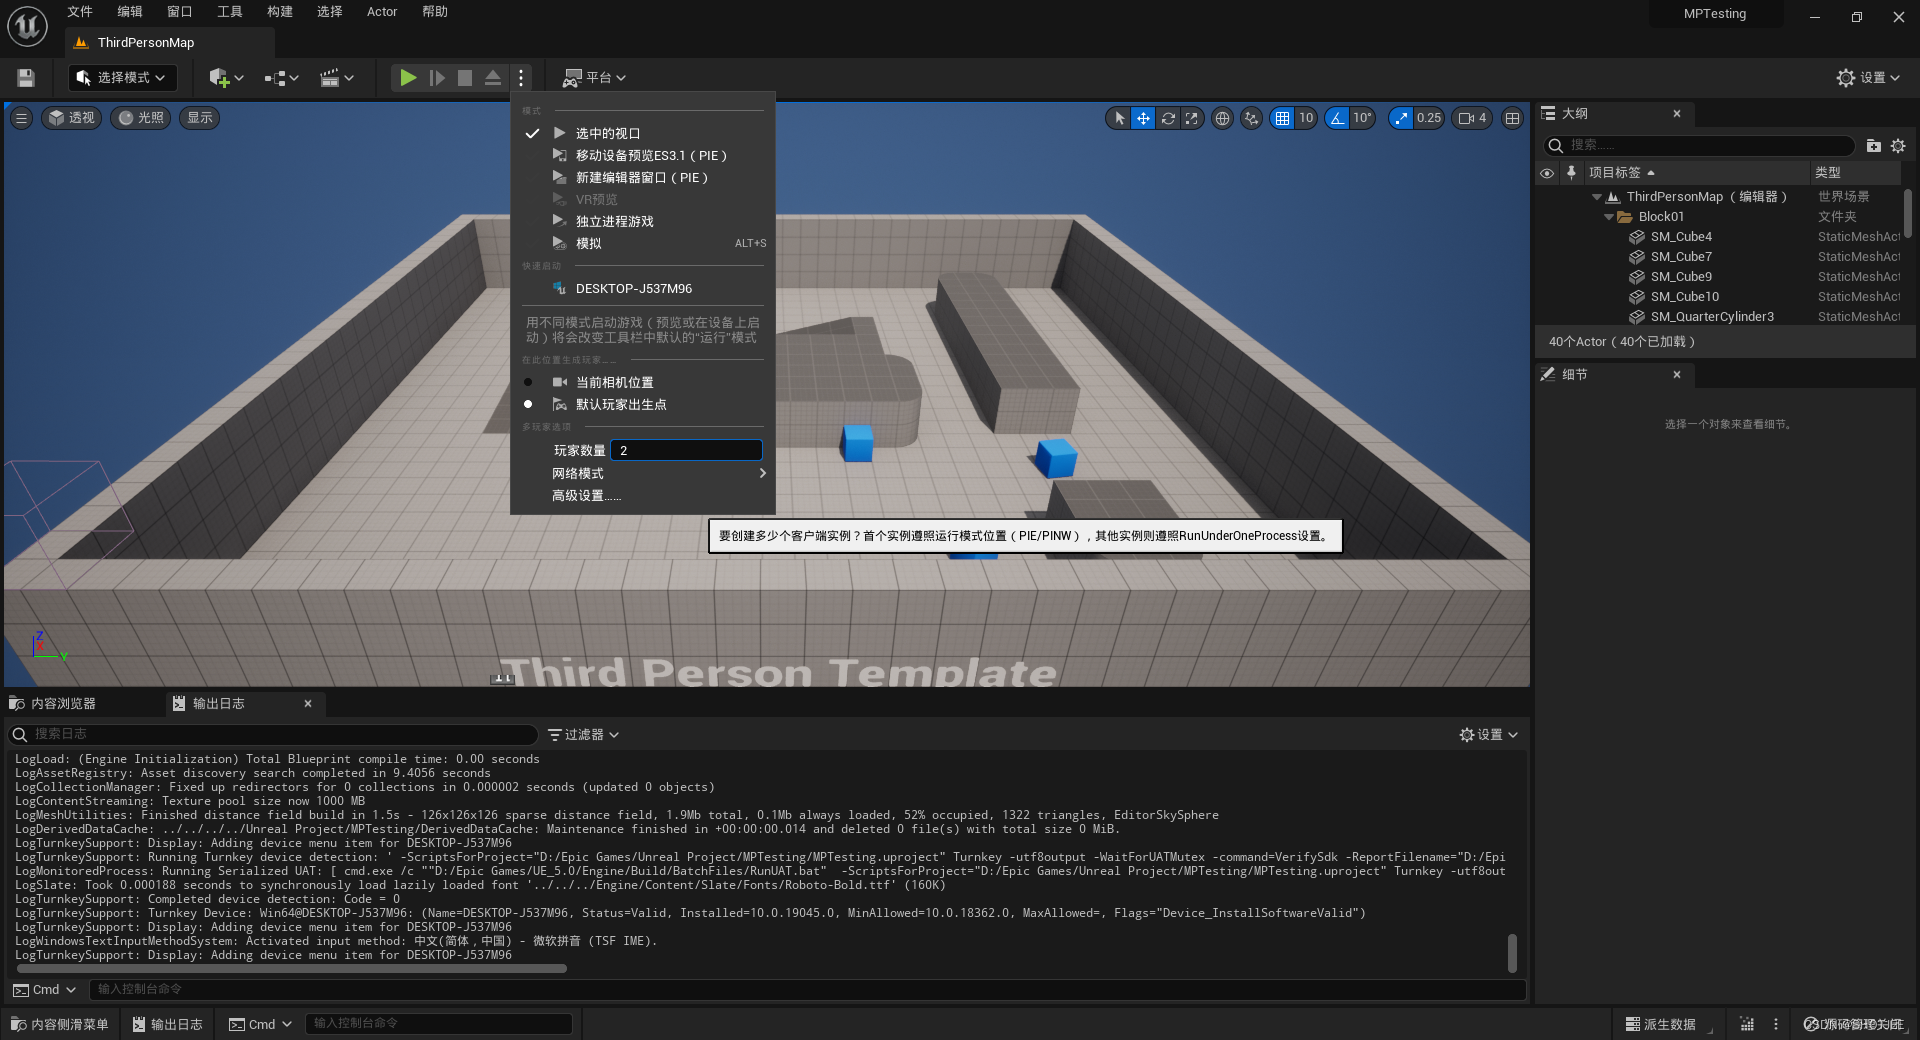Viewport: 1920px width, 1040px height.
Task: Close the 大纲 Outliner tab
Action: [x=1677, y=114]
